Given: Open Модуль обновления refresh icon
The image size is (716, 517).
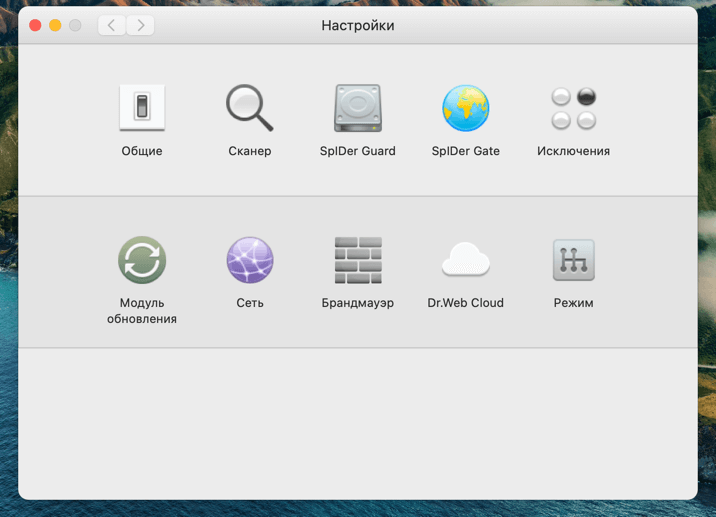Looking at the screenshot, I should click(x=142, y=260).
